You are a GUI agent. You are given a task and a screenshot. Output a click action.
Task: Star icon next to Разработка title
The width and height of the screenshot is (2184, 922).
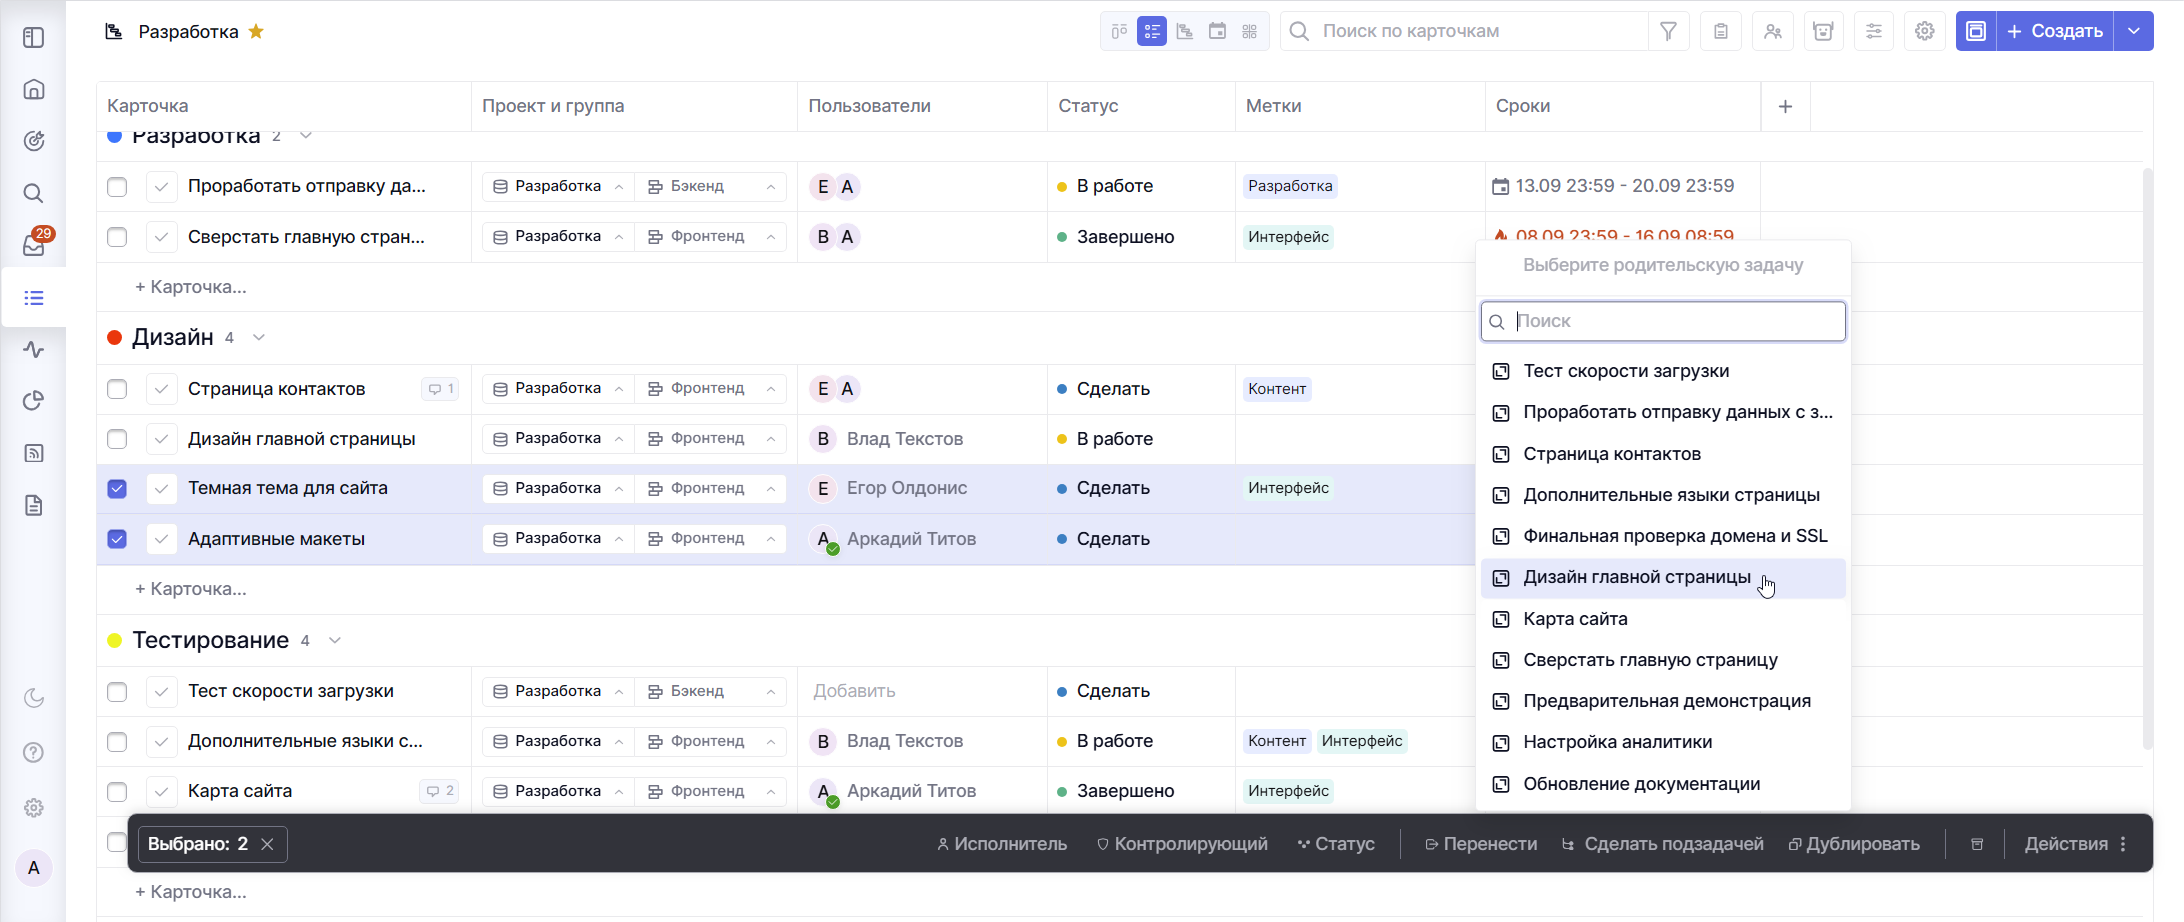[256, 31]
